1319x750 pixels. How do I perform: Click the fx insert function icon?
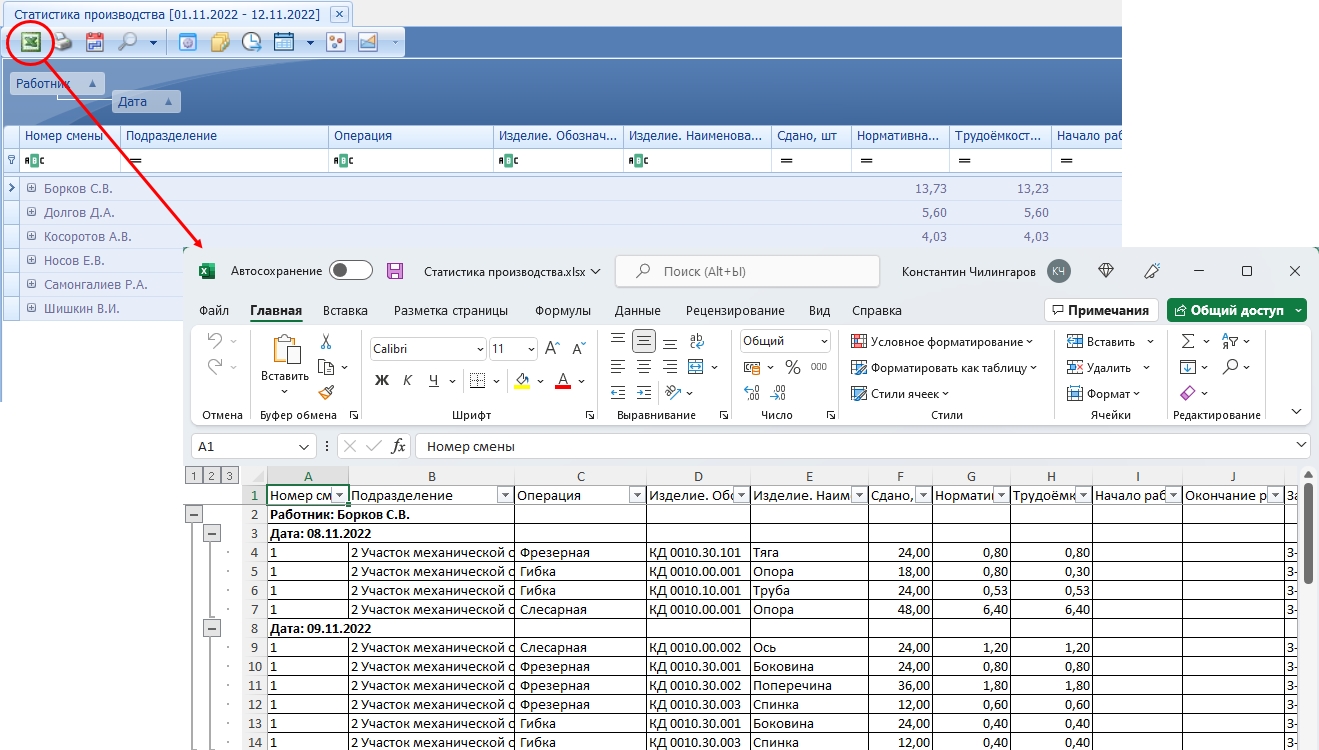(x=398, y=446)
